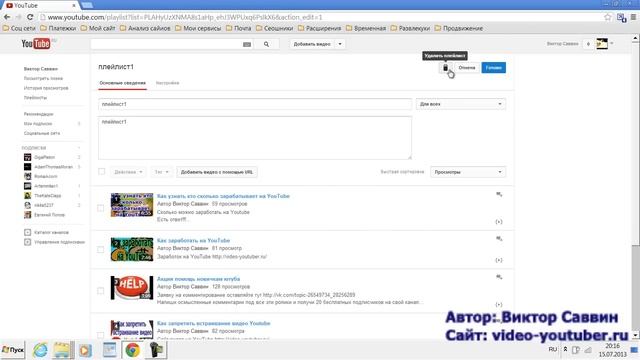Viewport: 640px width, 360px height.
Task: Go back with browser back arrow
Action: pyautogui.click(x=7, y=17)
